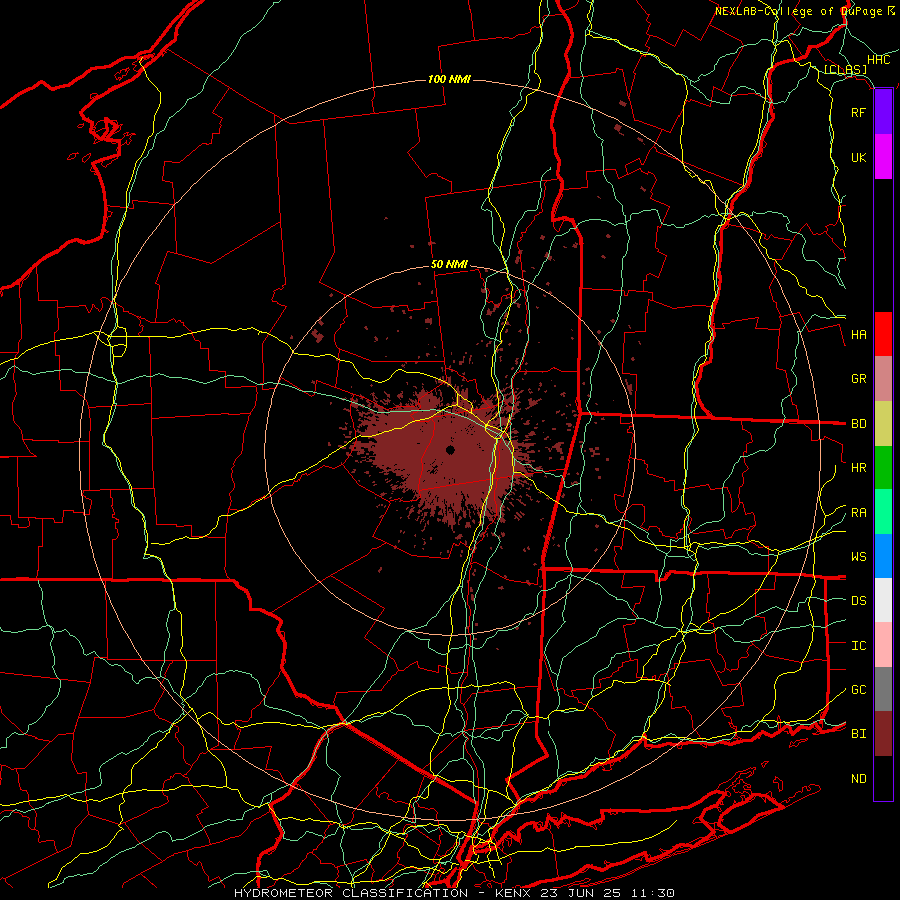Click the RA legend label text

pos(858,513)
